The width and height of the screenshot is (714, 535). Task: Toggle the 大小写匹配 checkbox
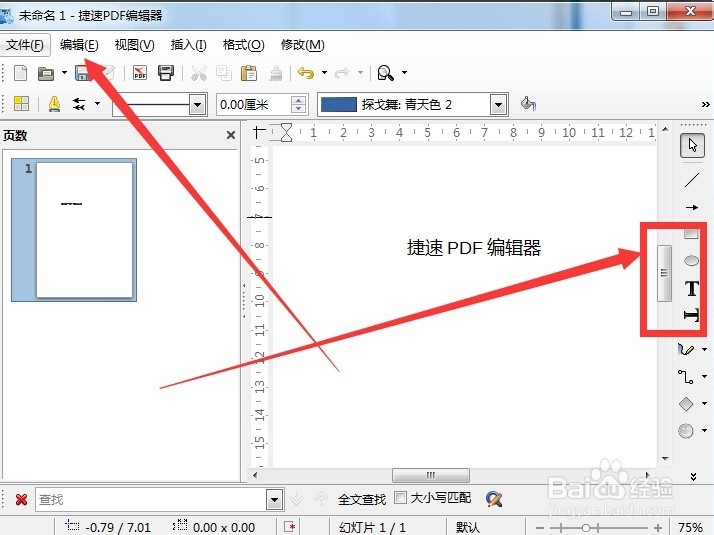[x=400, y=498]
